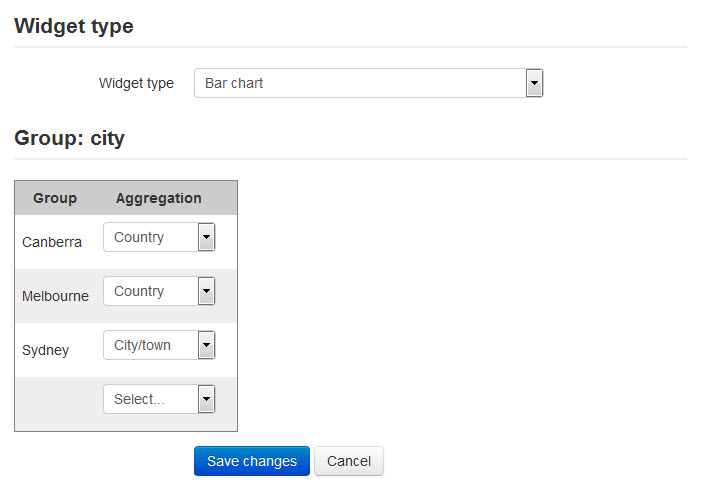The width and height of the screenshot is (701, 488).
Task: Select the Sydney group row label
Action: pyautogui.click(x=45, y=350)
